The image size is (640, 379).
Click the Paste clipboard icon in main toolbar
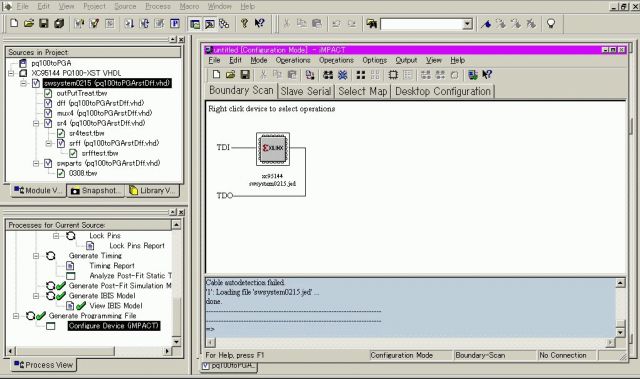point(317,23)
